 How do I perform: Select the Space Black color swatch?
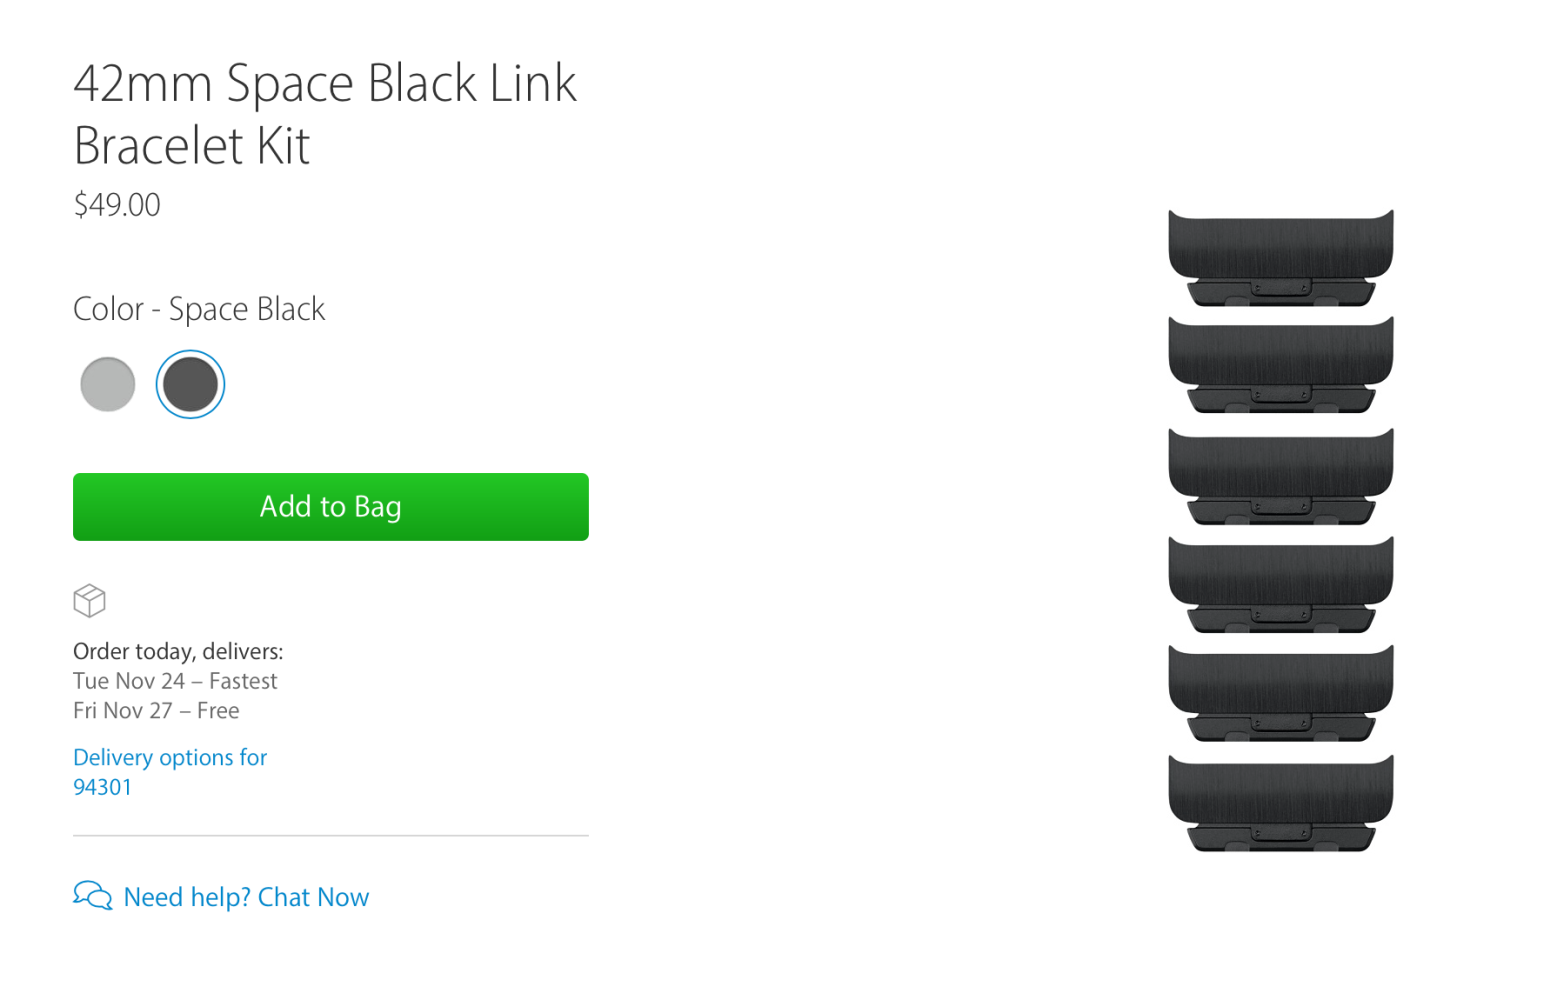[x=190, y=384]
